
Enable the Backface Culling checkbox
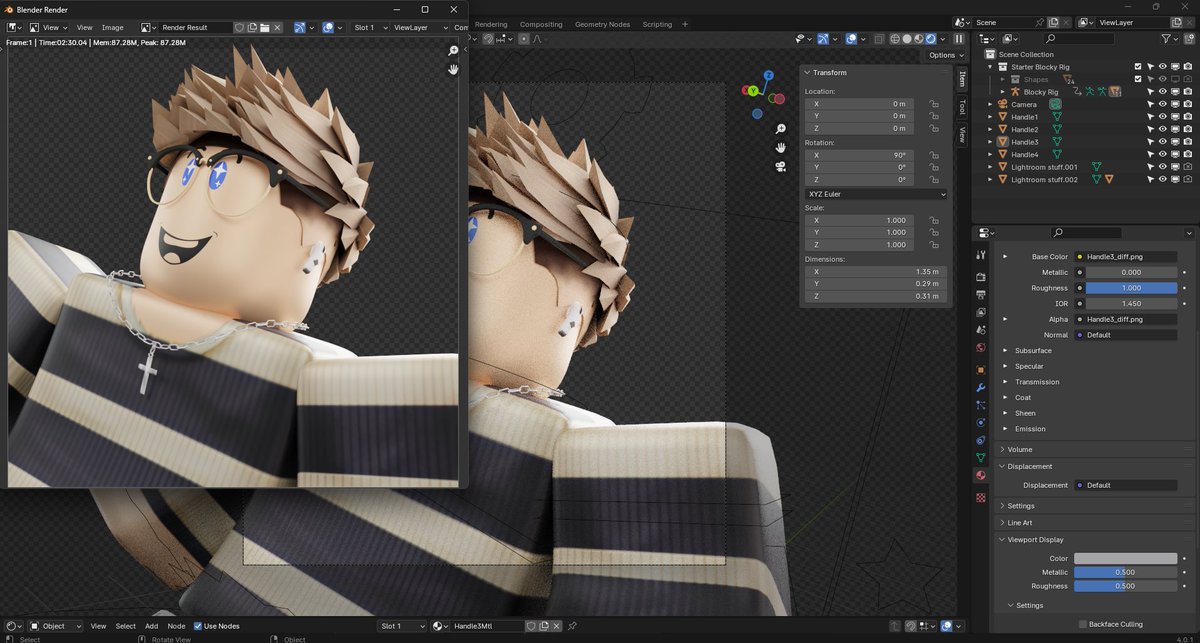1083,624
